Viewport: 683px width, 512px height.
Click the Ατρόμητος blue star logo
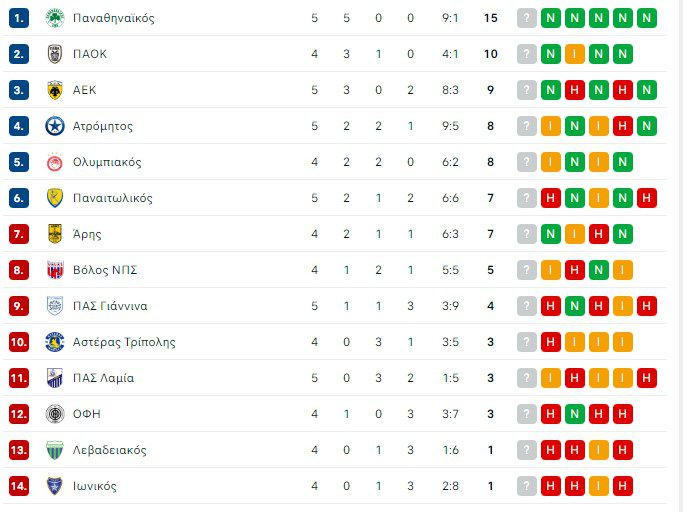55,126
